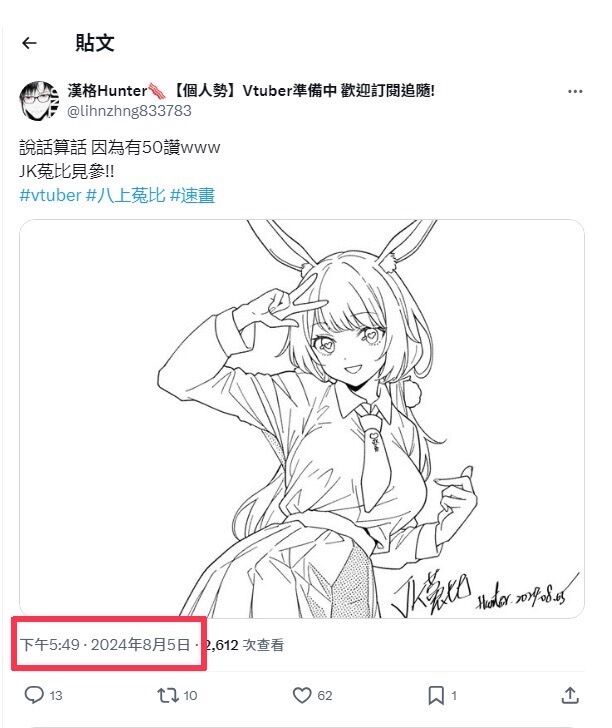Viewport: 612px width, 728px height.
Task: Enlarge the bunny girl sketch image
Action: 302,419
